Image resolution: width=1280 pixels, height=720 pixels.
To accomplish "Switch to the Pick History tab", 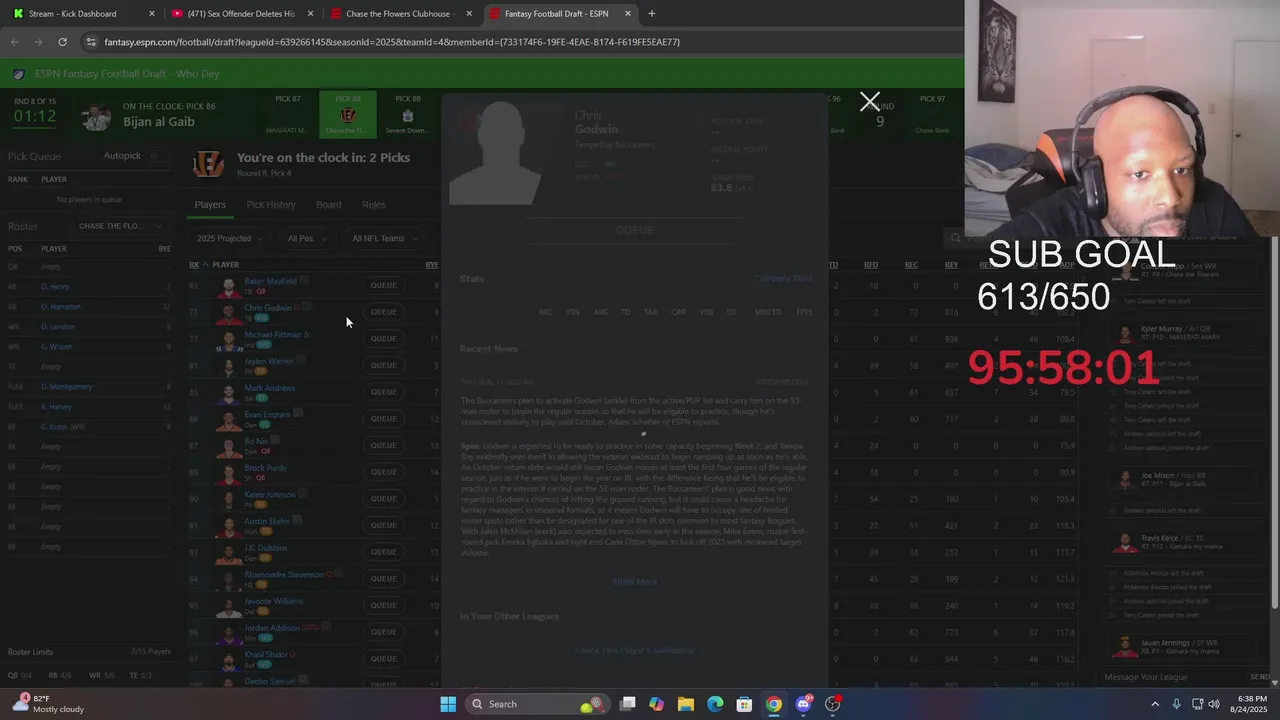I will point(271,205).
